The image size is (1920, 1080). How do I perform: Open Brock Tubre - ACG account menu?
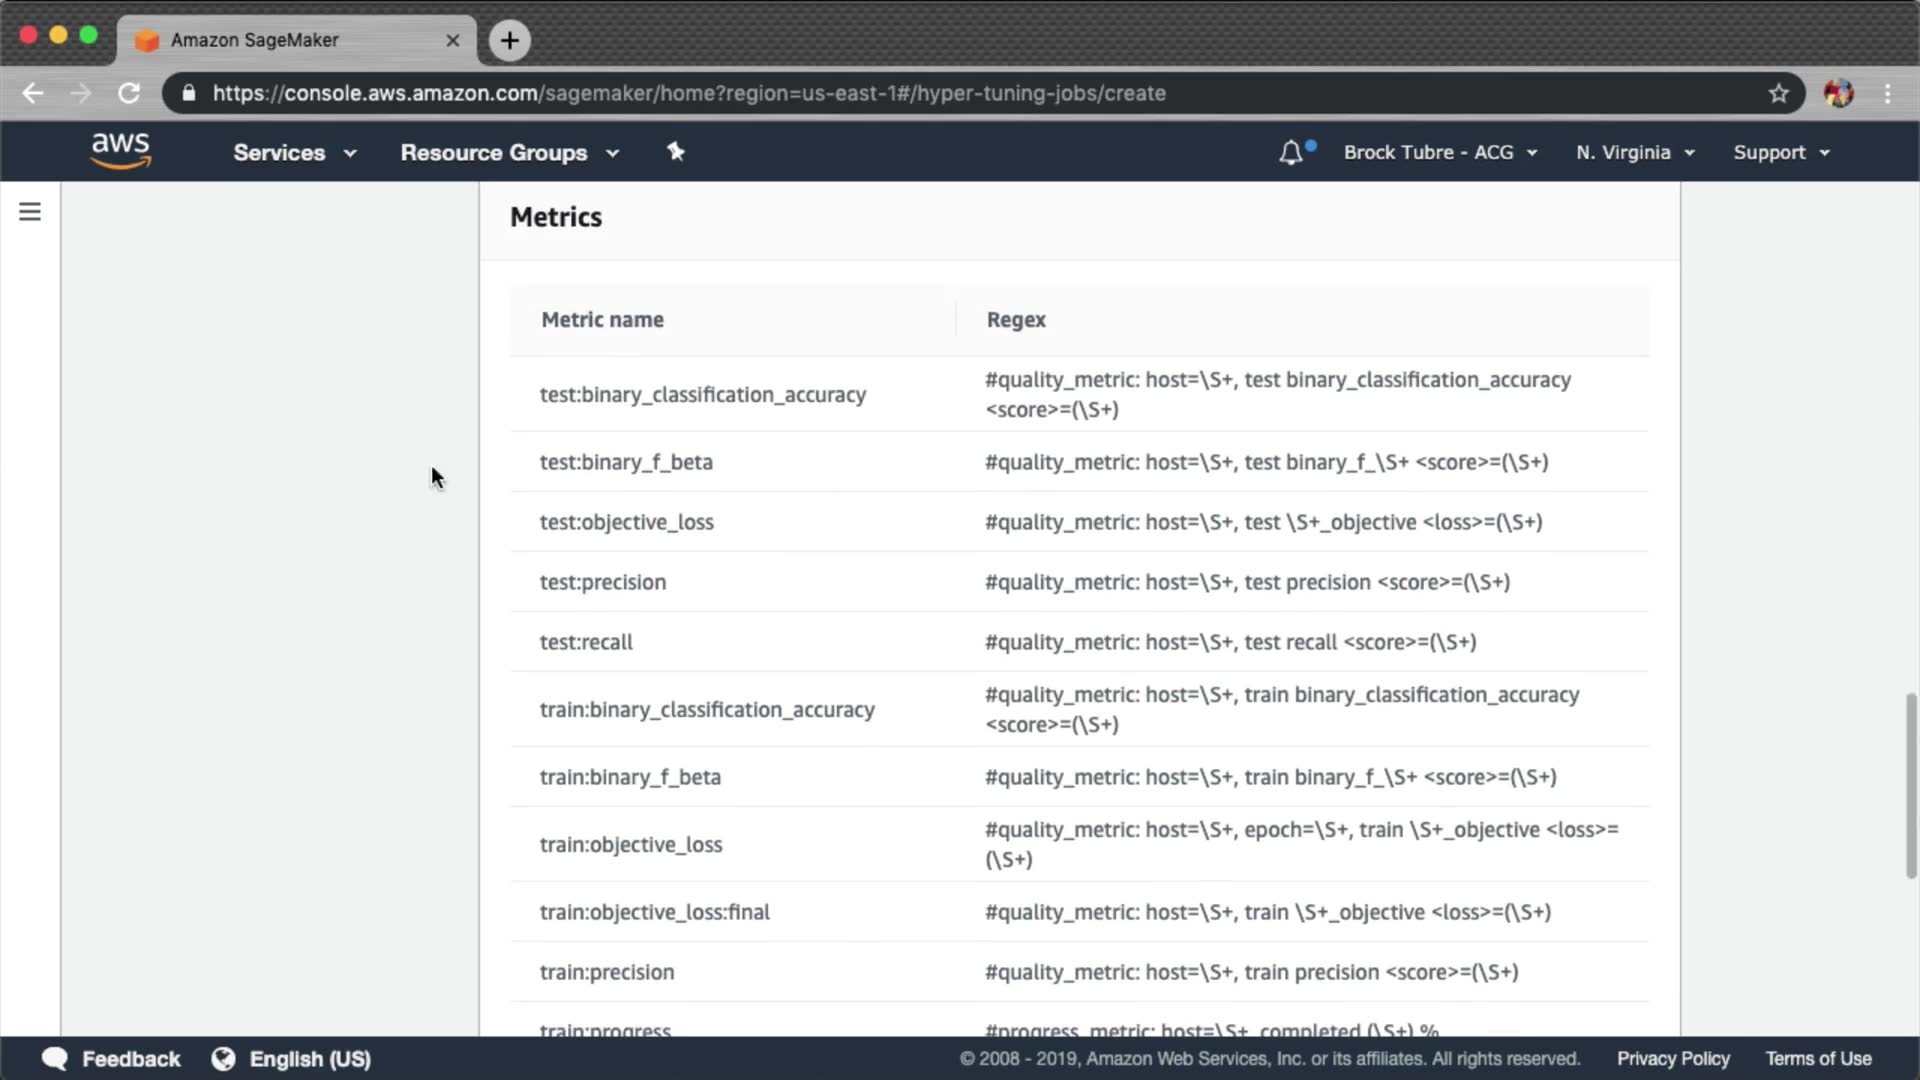point(1440,152)
